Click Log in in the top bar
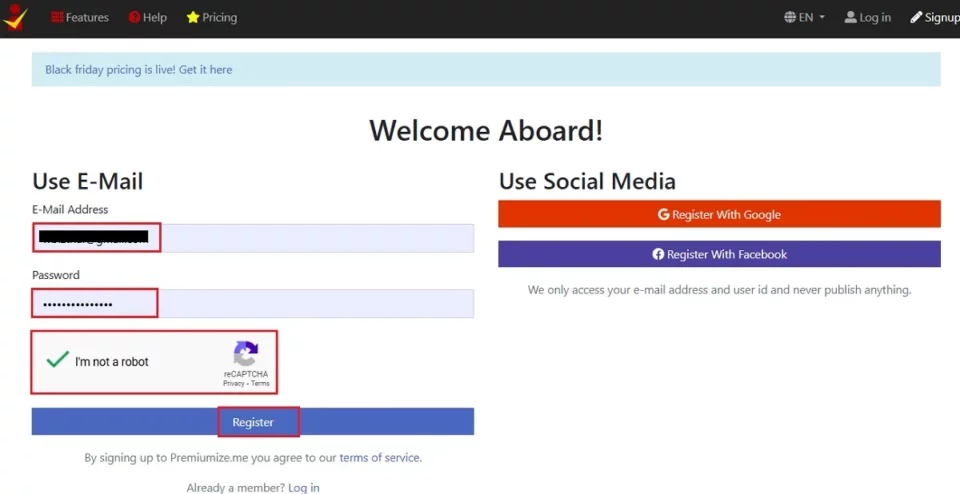 (868, 18)
